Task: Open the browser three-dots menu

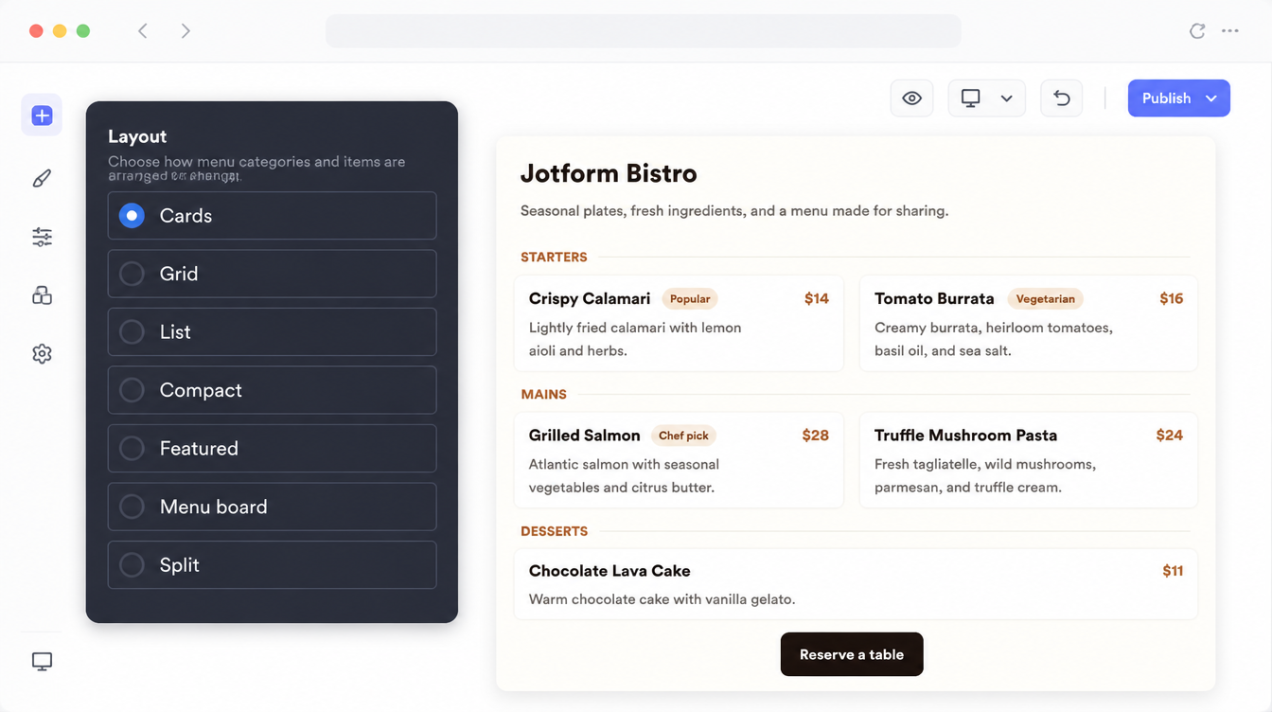Action: pyautogui.click(x=1230, y=31)
